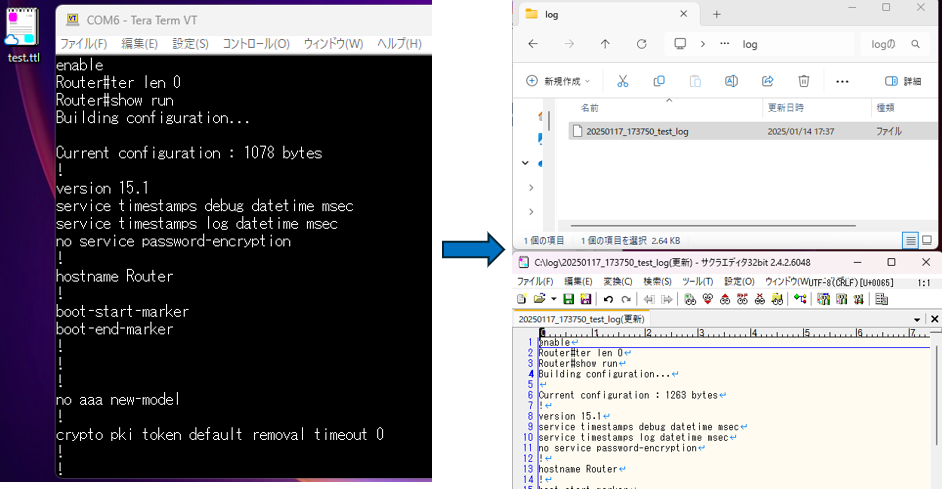Open type-specific settings icon in Sakura

[x=842, y=299]
